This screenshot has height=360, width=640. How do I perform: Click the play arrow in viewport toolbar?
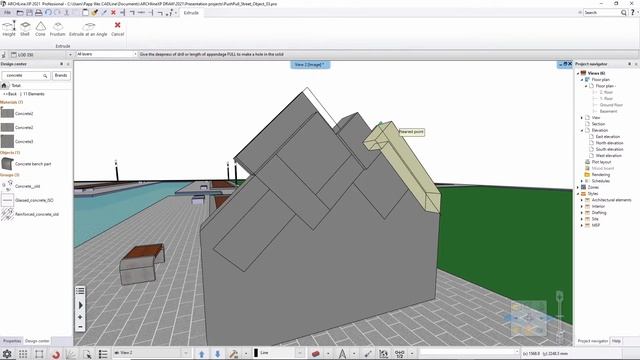[x=80, y=305]
